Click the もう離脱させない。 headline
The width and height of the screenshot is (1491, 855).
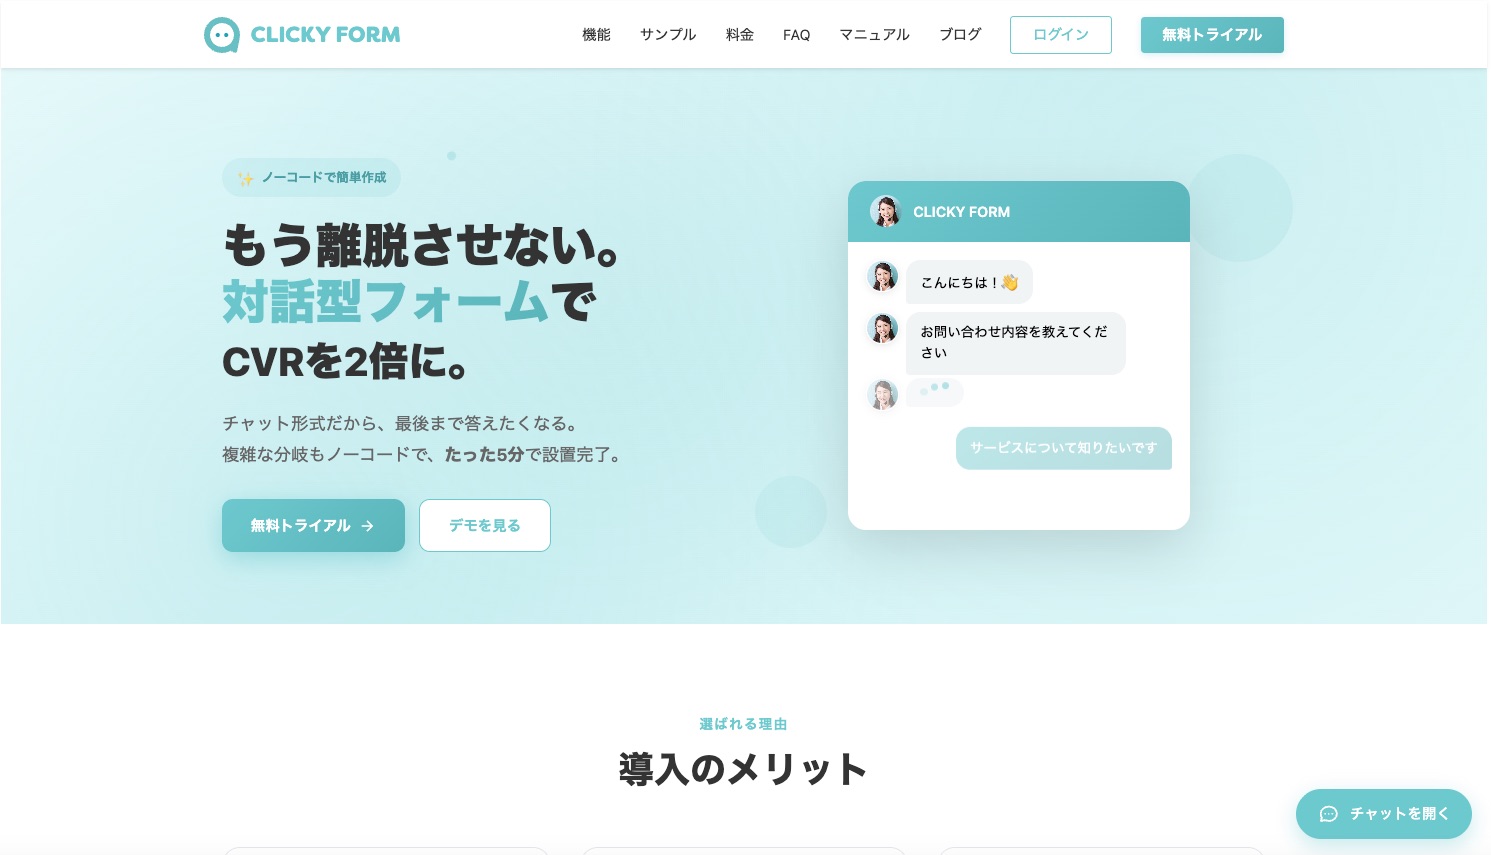(421, 245)
